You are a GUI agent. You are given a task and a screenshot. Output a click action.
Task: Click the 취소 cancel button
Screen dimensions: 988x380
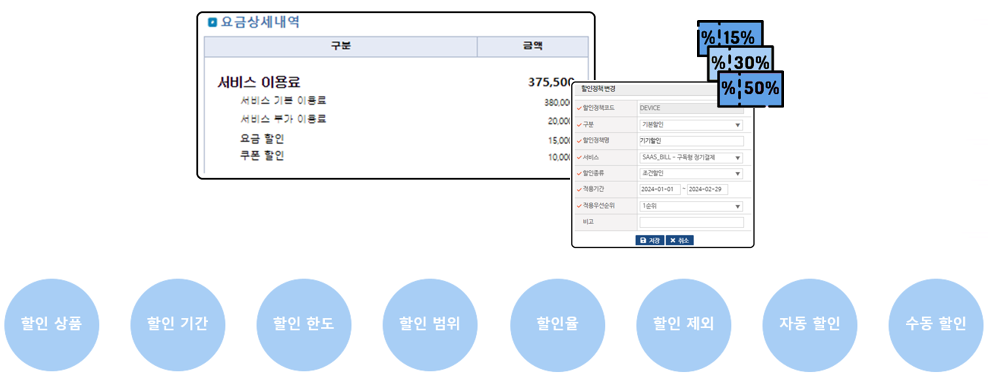[x=680, y=241]
